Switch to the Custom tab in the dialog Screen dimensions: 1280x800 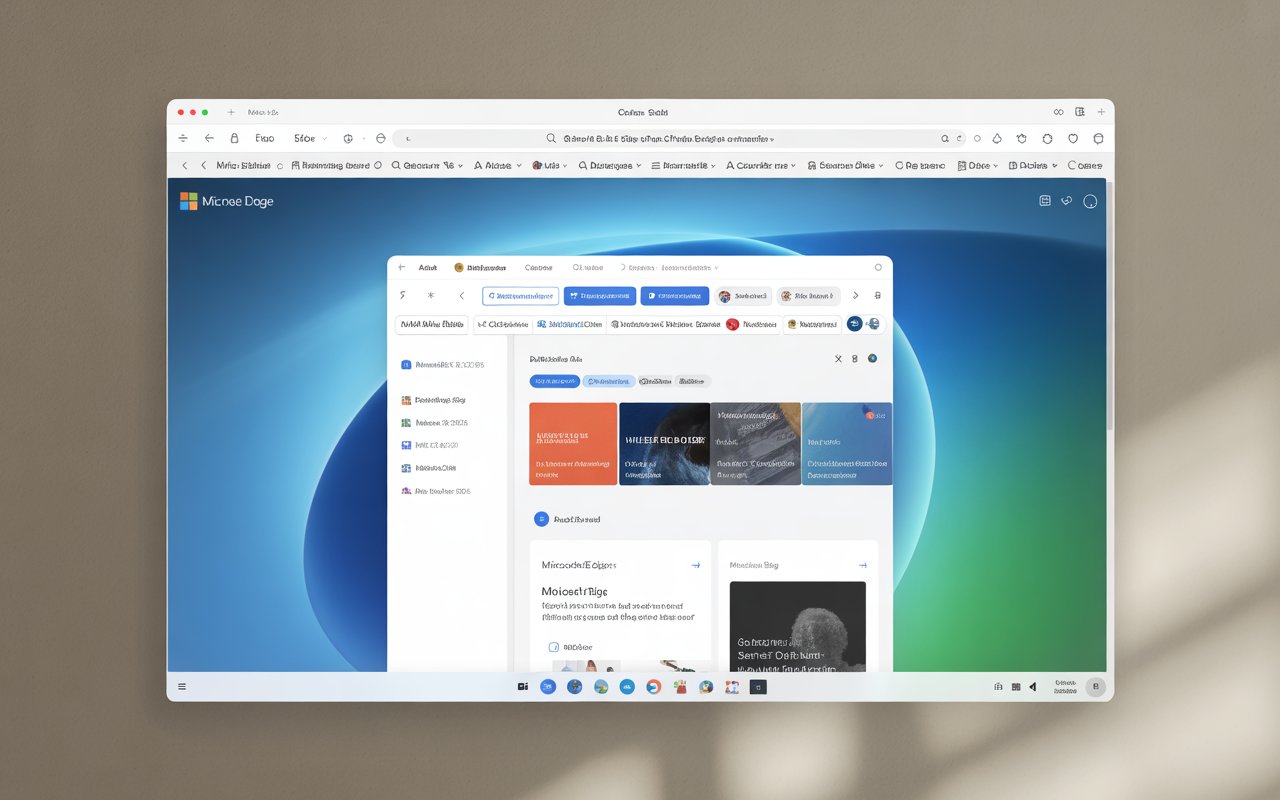click(538, 267)
